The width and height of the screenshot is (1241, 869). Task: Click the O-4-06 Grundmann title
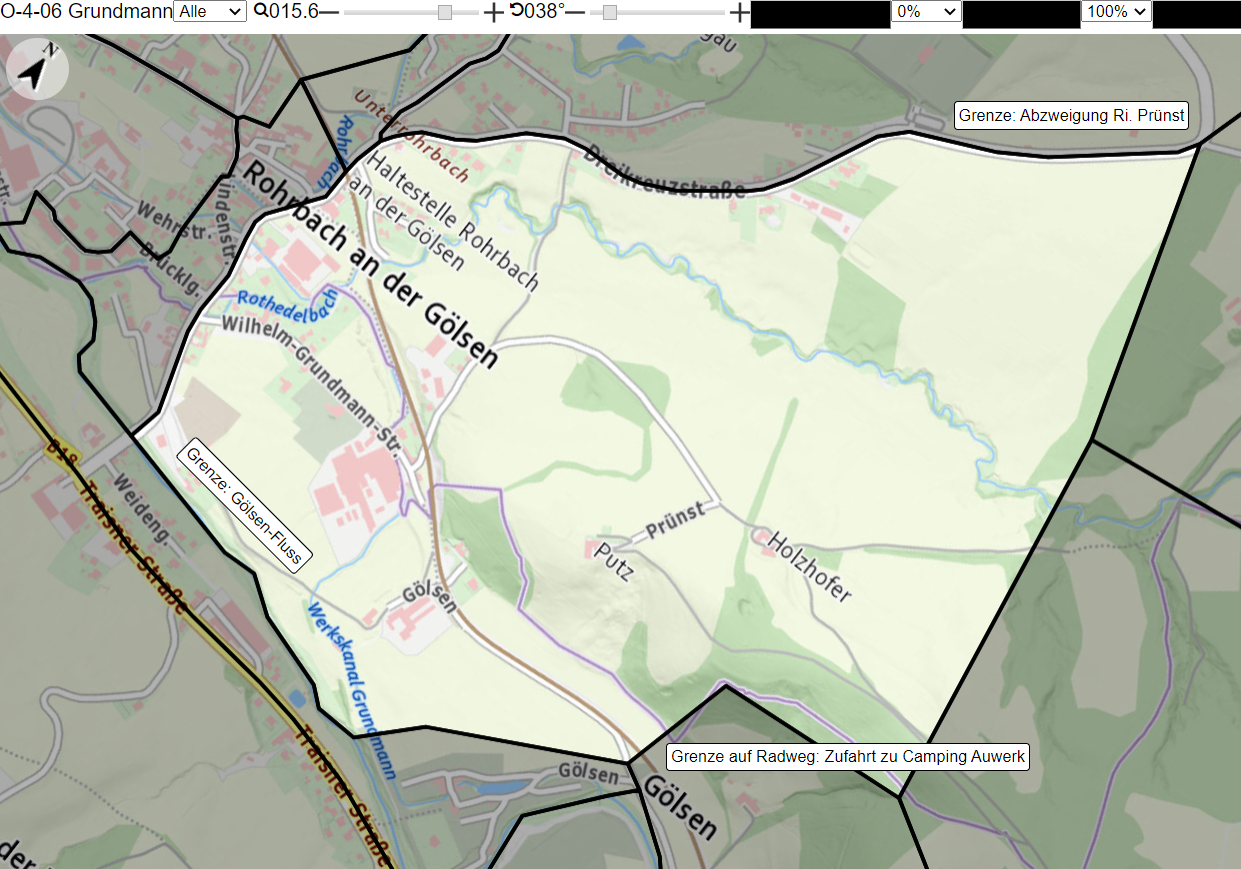tap(87, 12)
